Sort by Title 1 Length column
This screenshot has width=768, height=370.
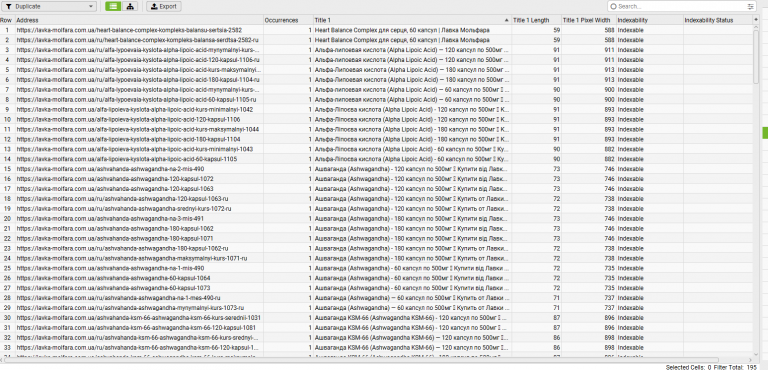coord(536,20)
